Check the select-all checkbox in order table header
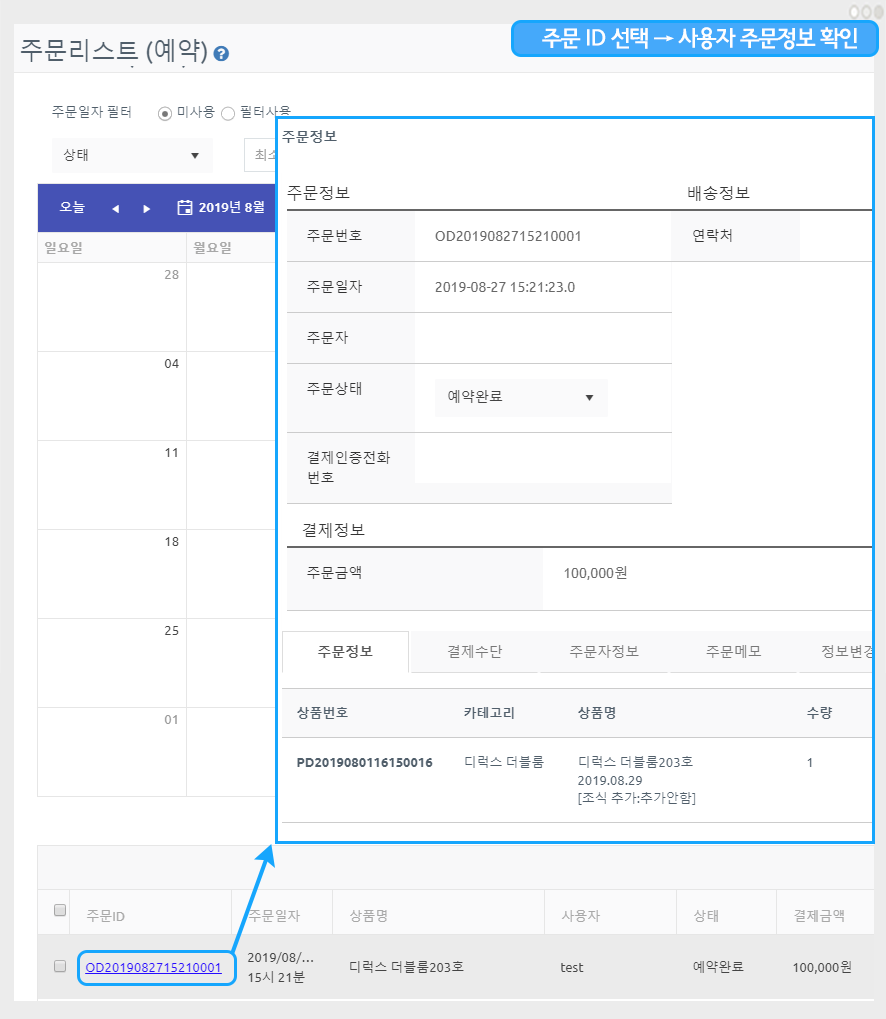 (x=60, y=910)
